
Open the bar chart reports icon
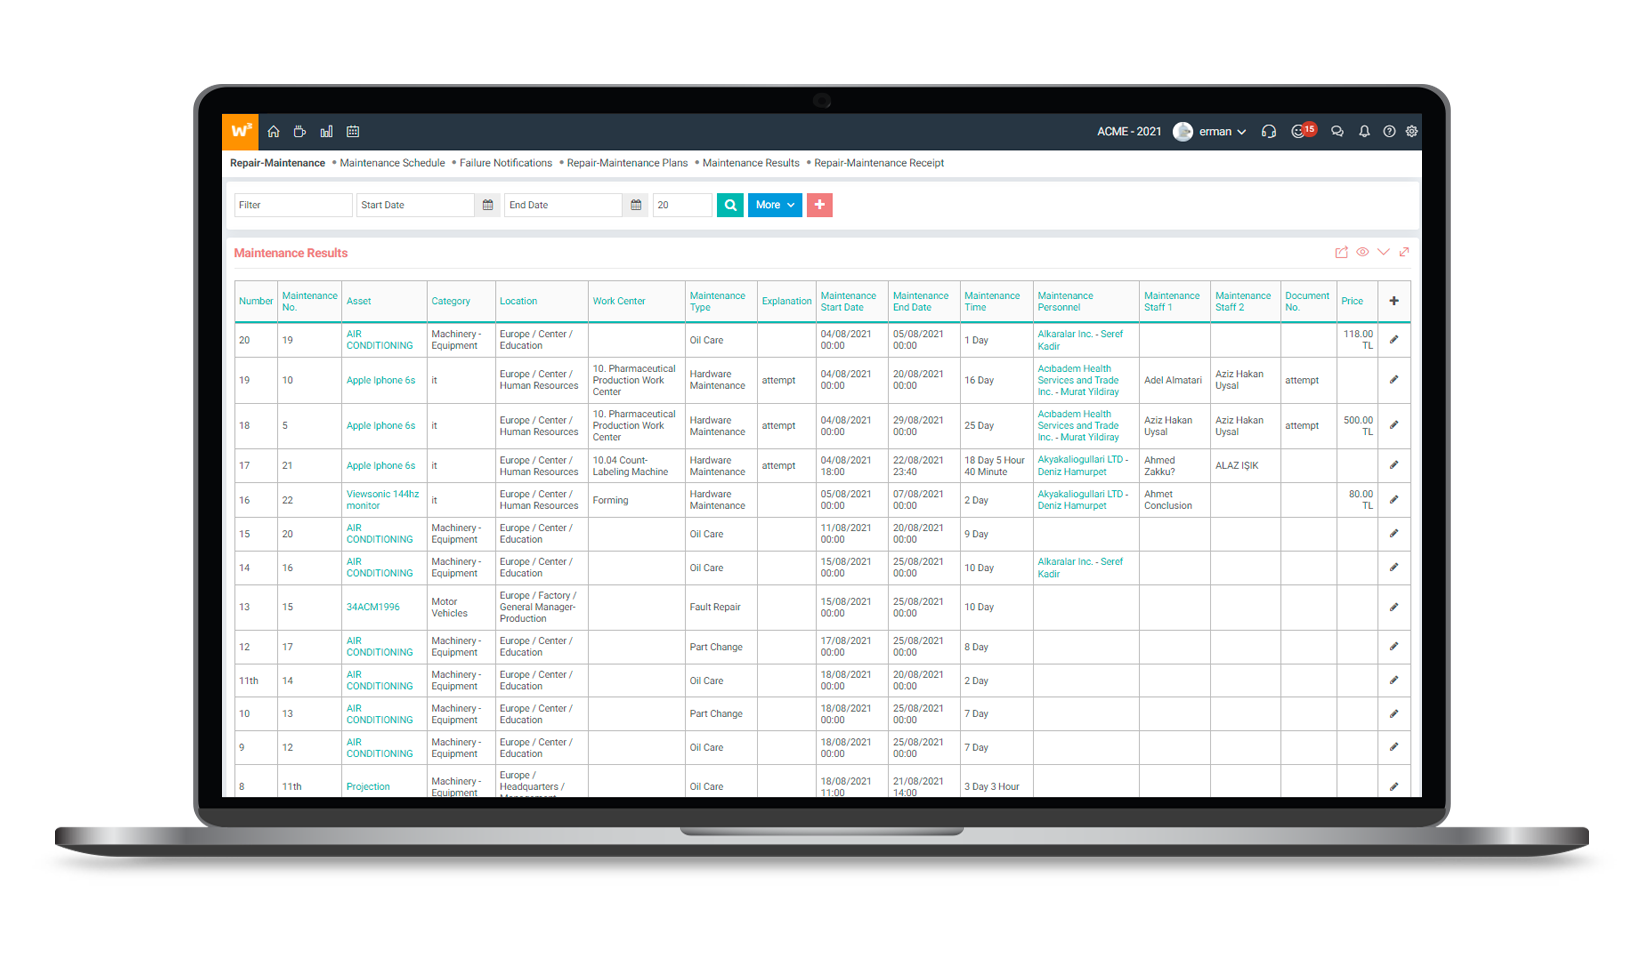click(x=326, y=132)
